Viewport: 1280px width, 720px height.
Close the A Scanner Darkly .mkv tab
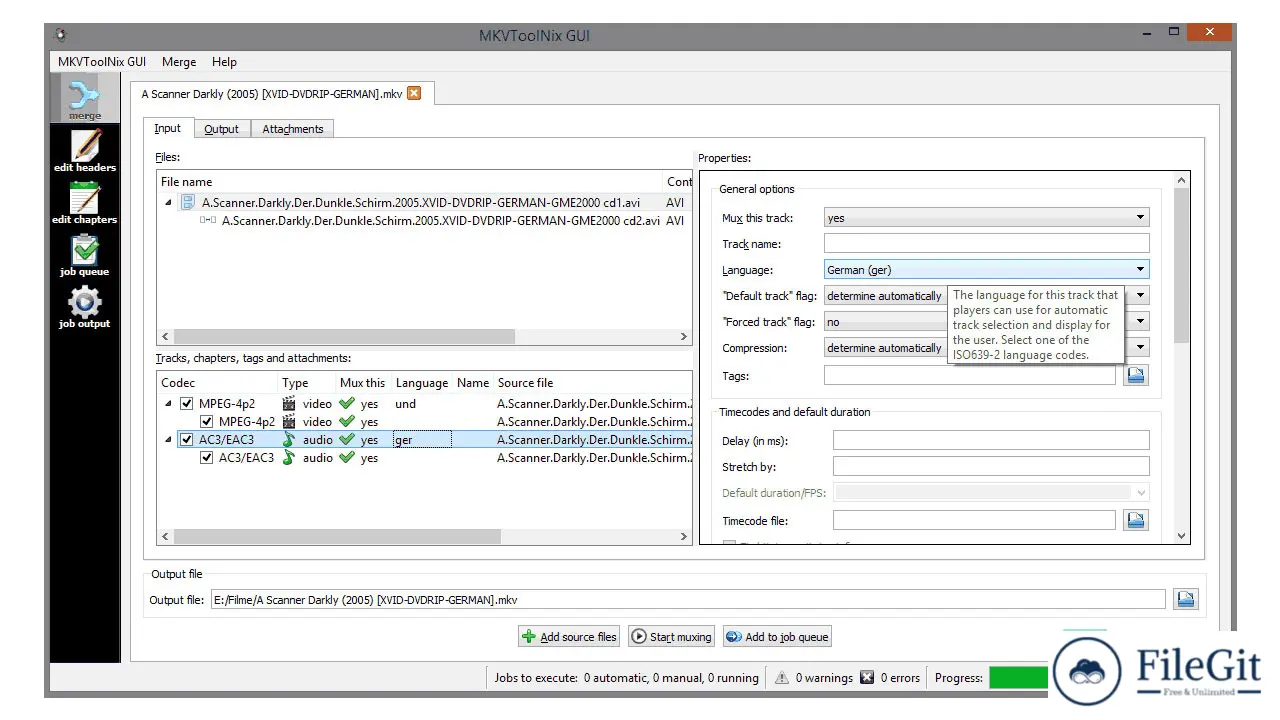[413, 93]
